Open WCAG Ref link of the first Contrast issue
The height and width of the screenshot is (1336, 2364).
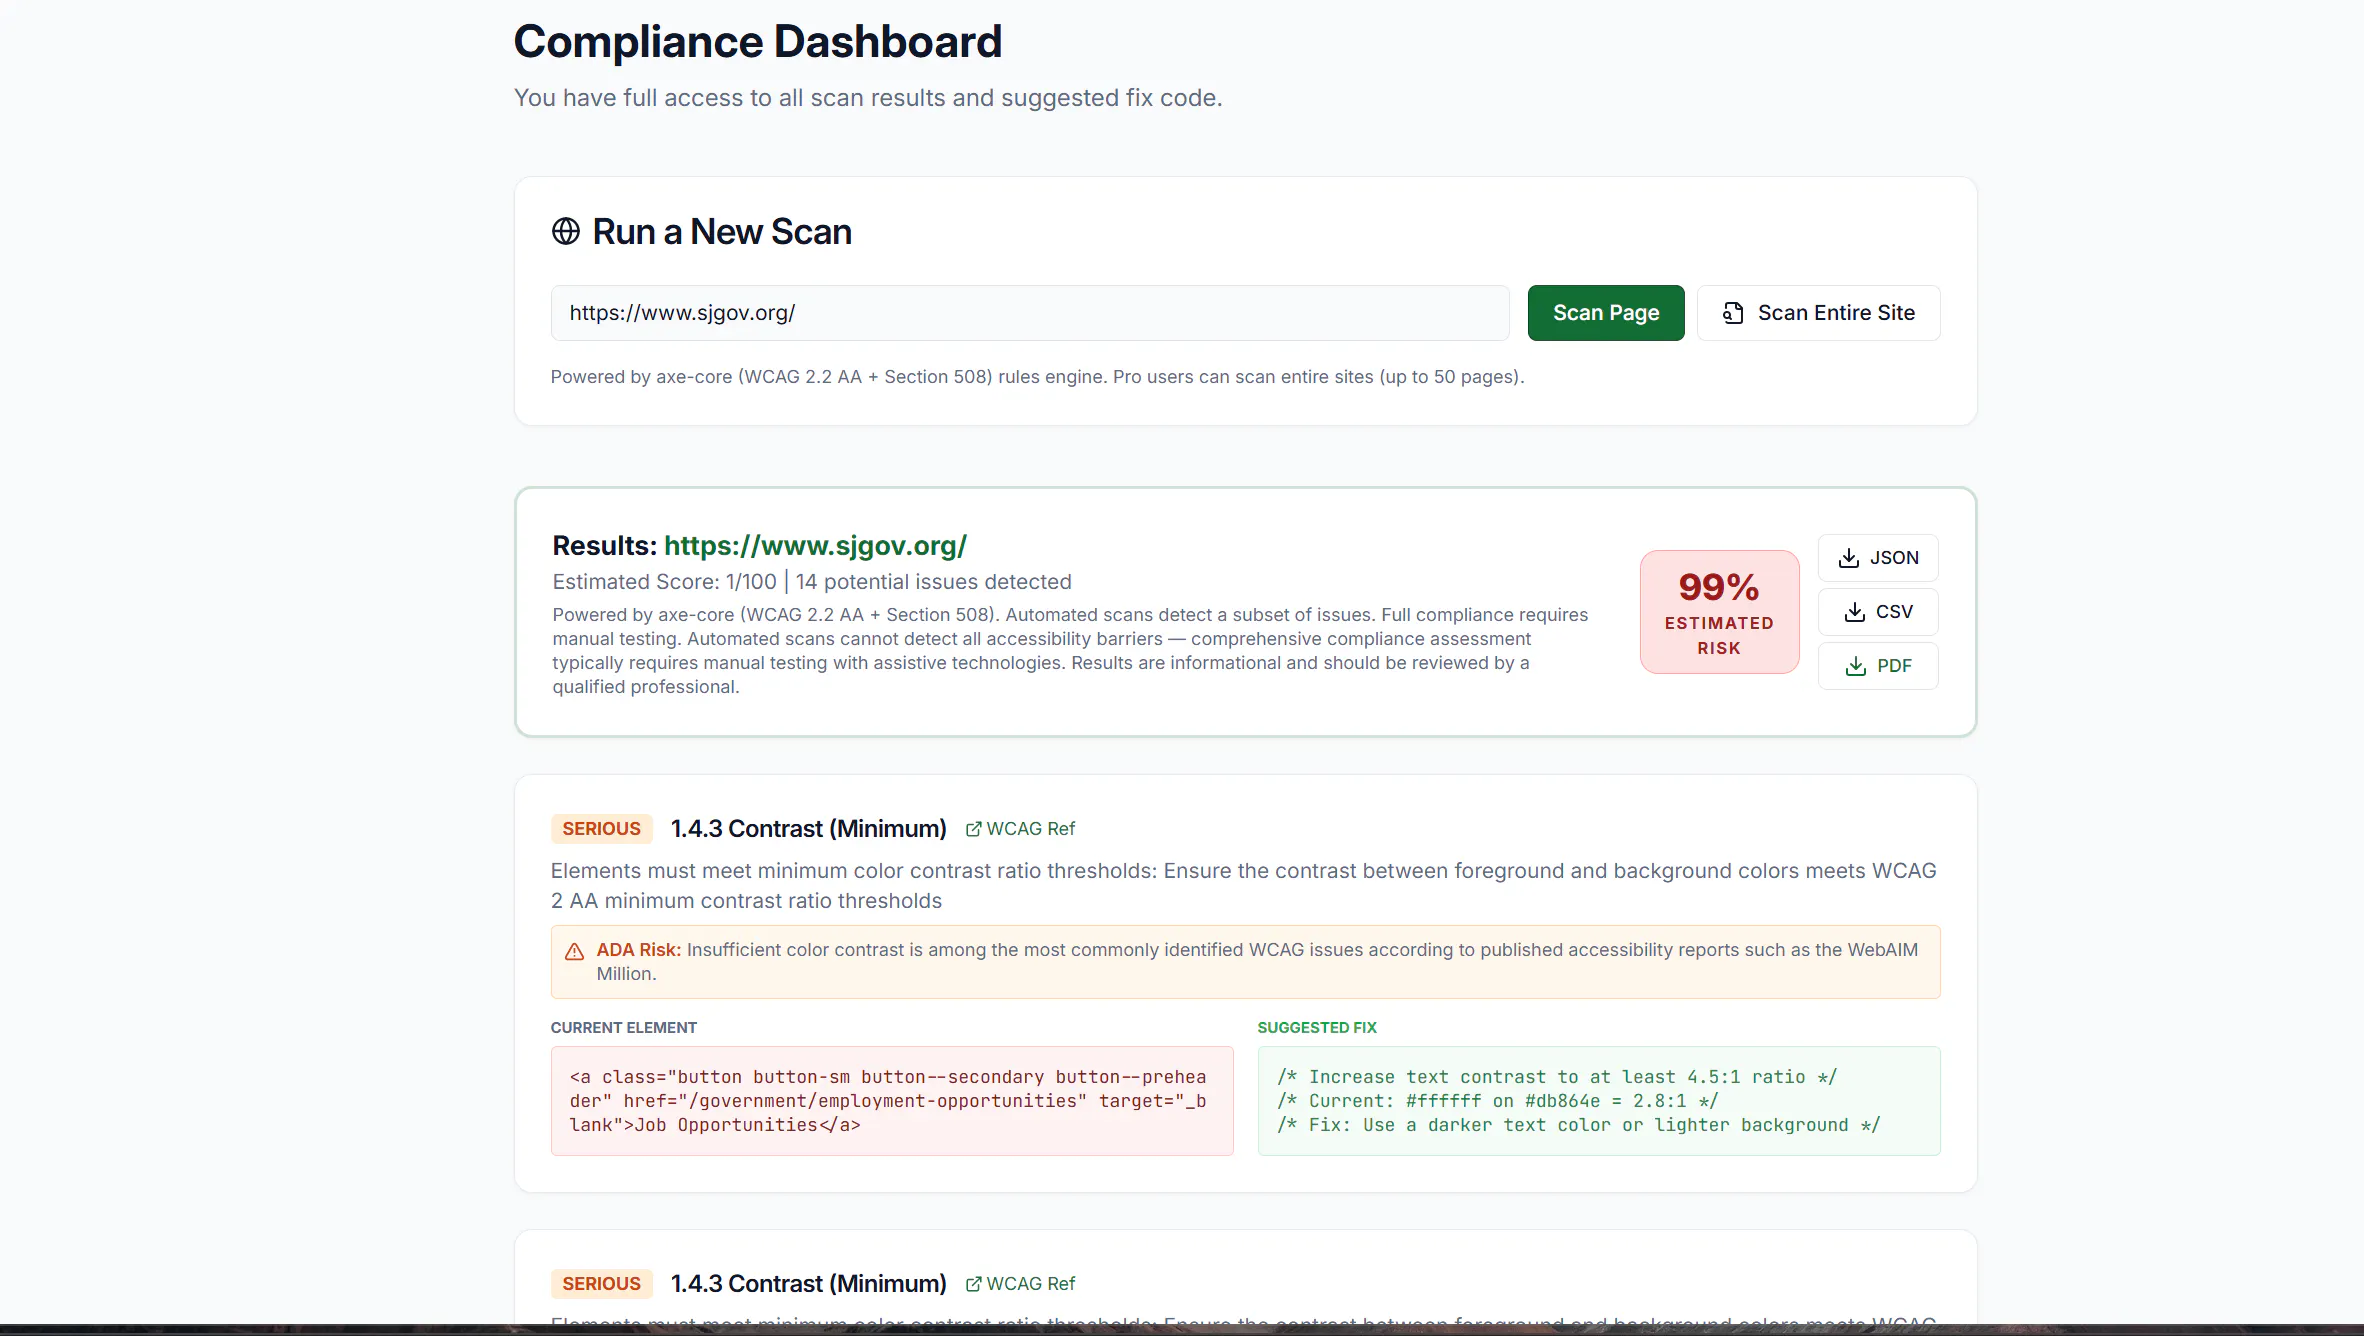(1021, 829)
